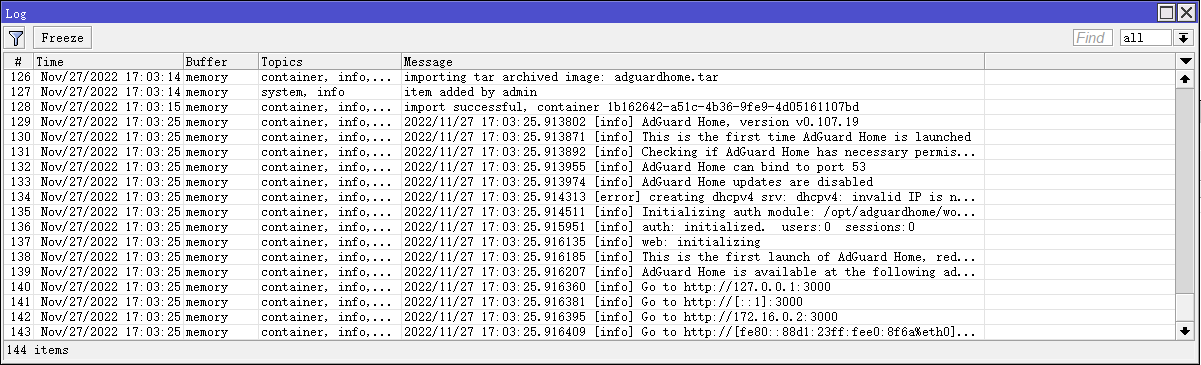
Task: Maximize the Log window
Action: 1167,12
